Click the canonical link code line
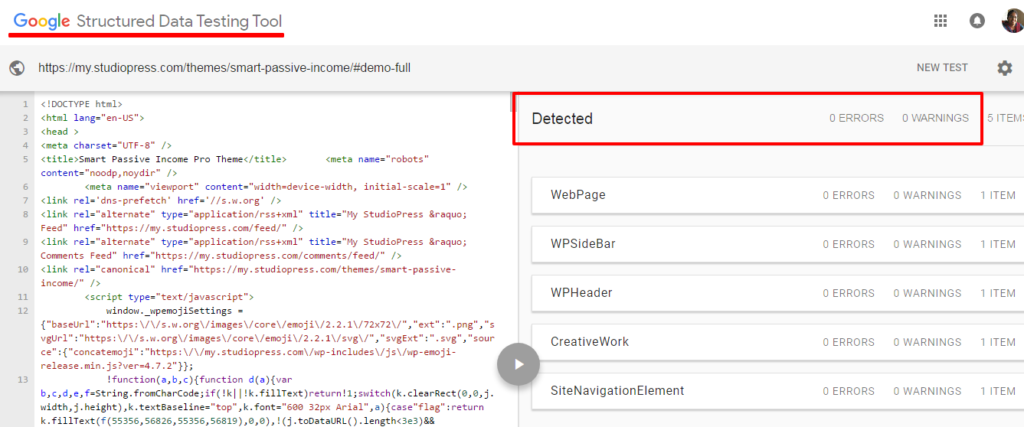Screen dimensions: 1024x427 pos(248,276)
